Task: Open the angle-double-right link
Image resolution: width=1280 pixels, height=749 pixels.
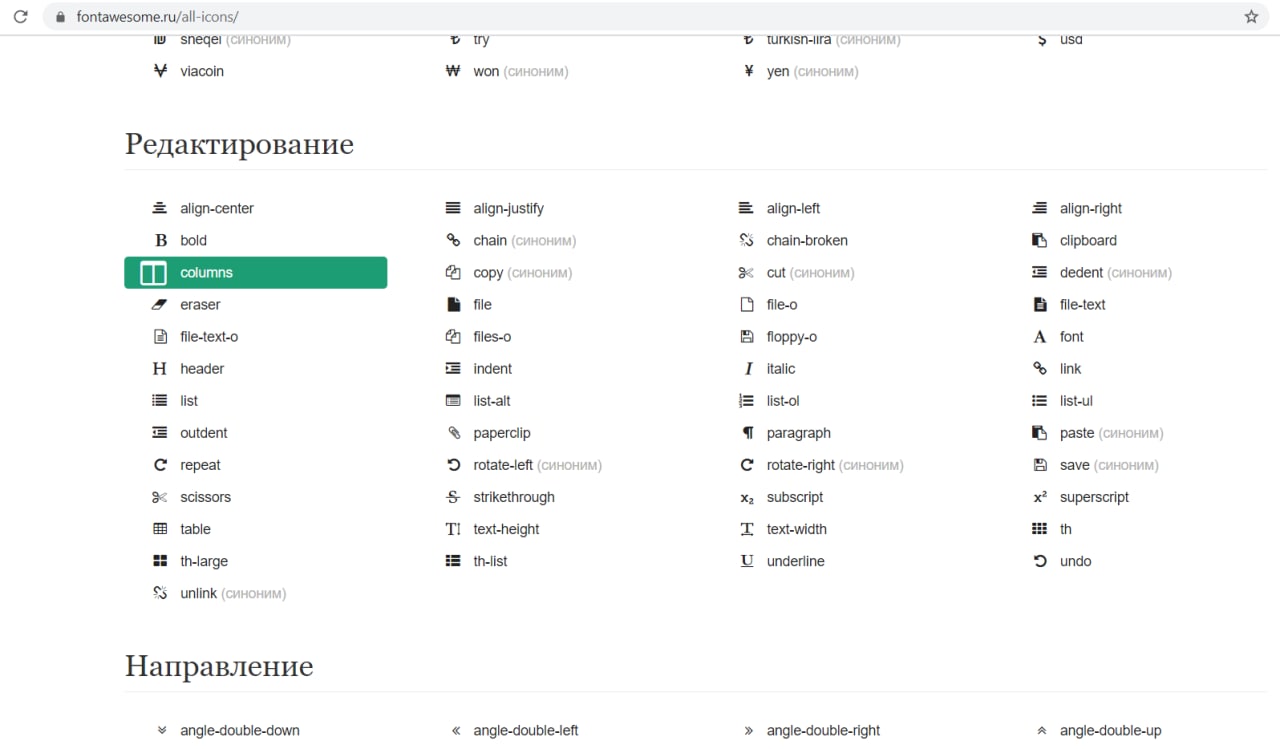Action: coord(824,731)
